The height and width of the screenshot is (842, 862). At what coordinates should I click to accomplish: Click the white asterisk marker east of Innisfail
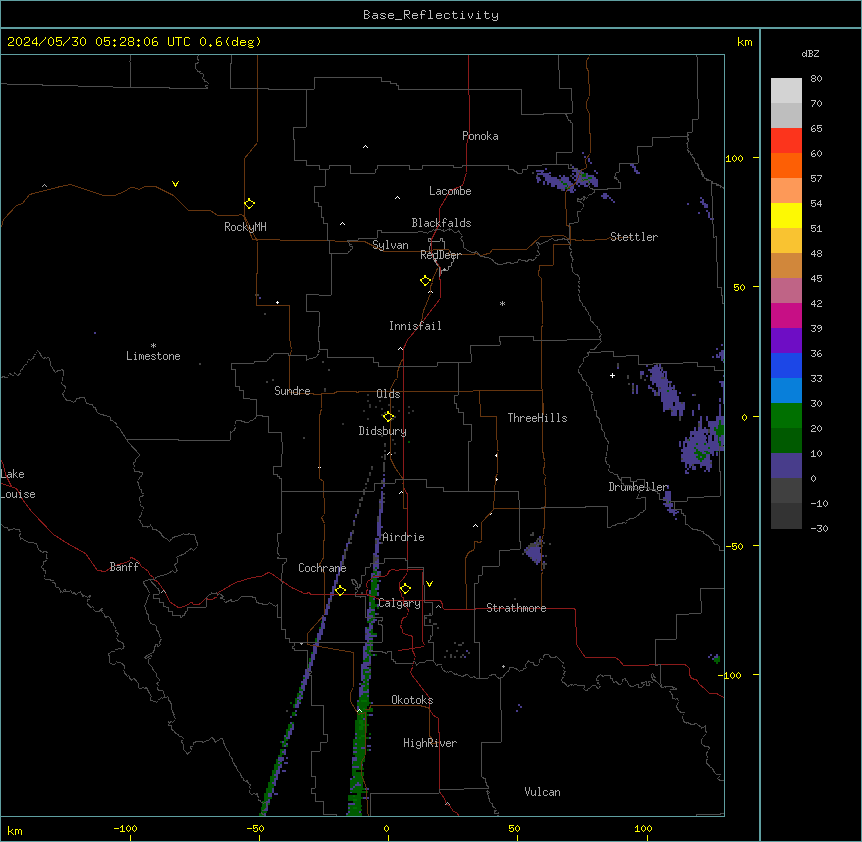(502, 303)
